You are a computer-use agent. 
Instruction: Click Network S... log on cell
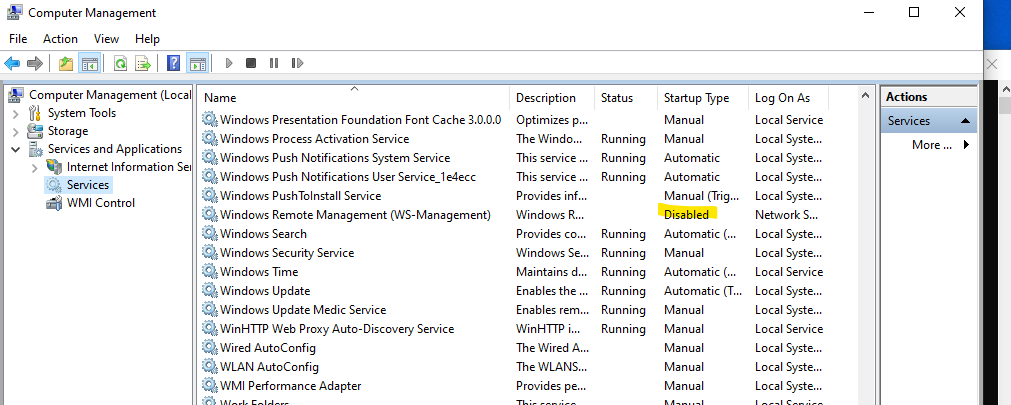787,215
